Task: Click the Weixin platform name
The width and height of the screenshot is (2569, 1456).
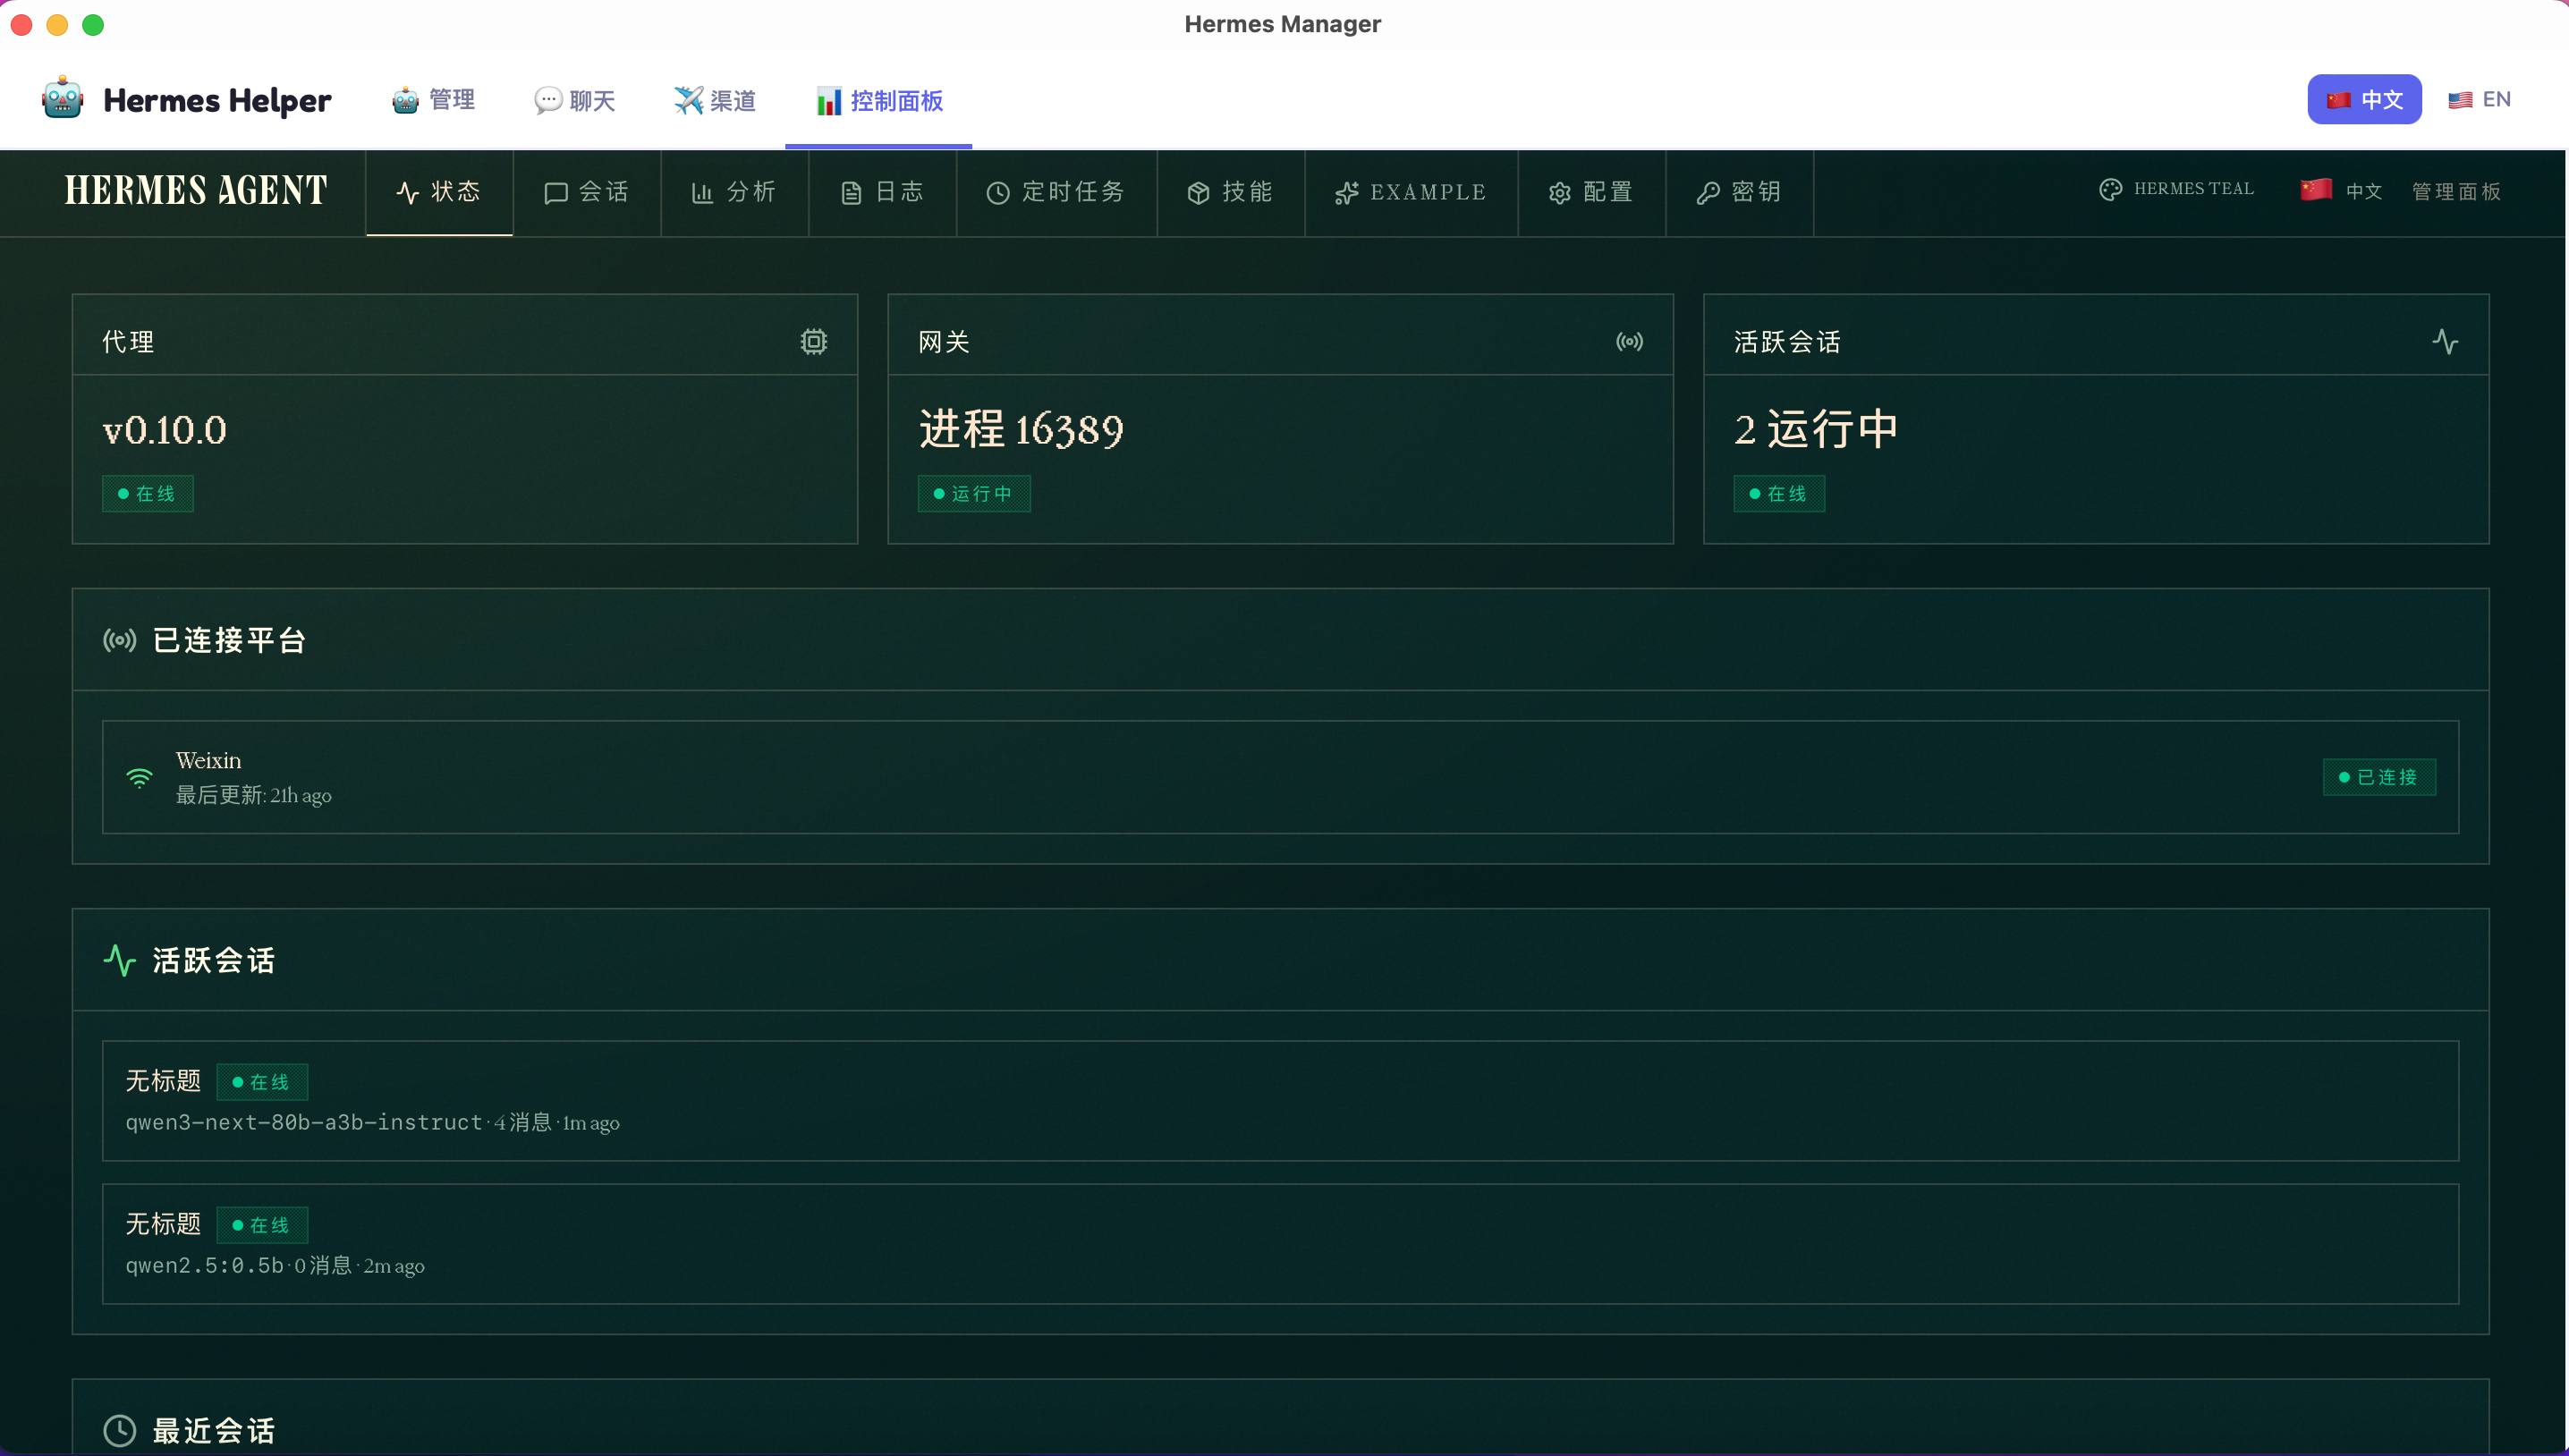Action: pyautogui.click(x=209, y=760)
